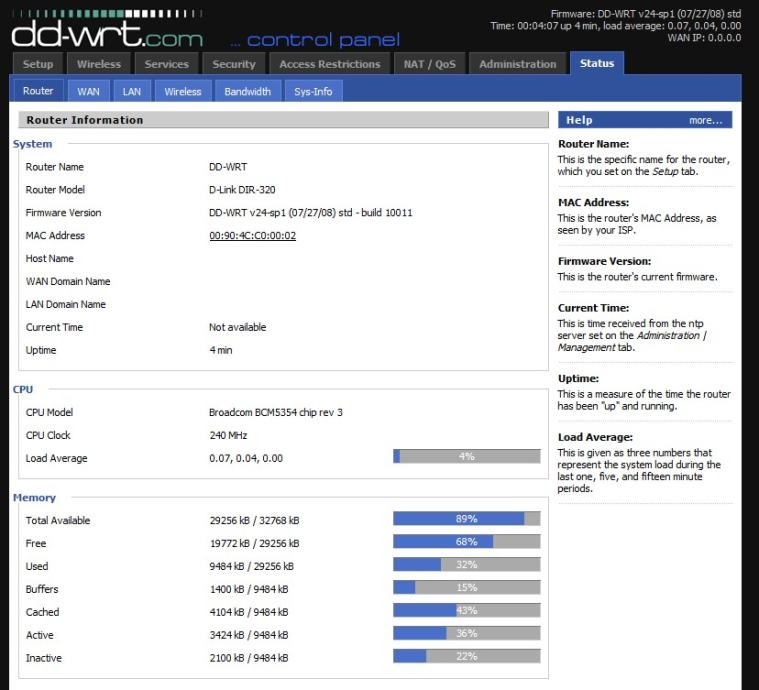View the Bandwidth sub-tab
The height and width of the screenshot is (690, 759).
247,91
